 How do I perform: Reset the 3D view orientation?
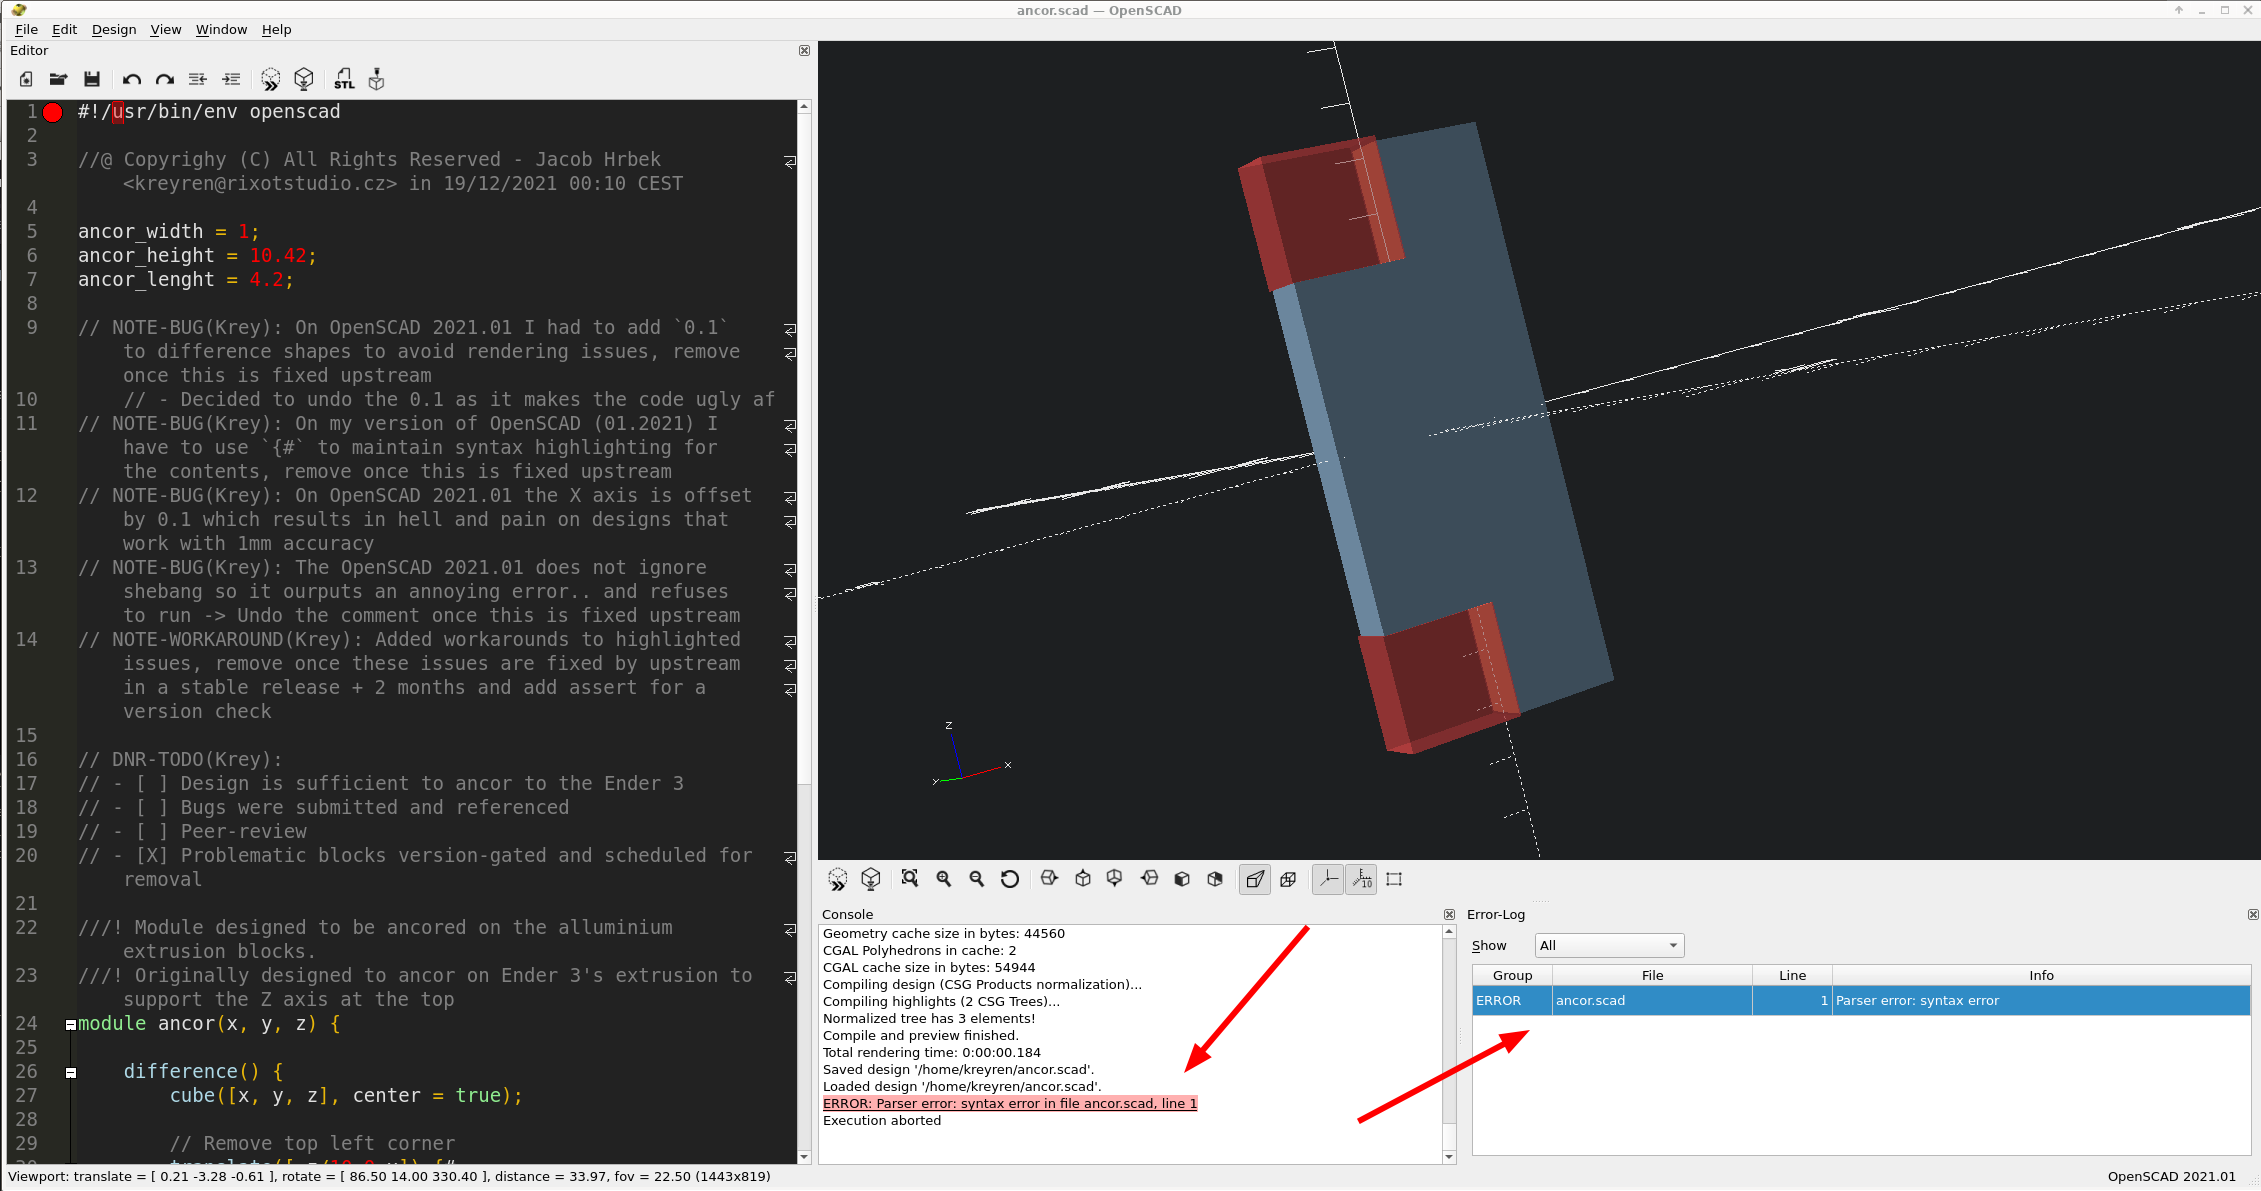click(x=1010, y=879)
